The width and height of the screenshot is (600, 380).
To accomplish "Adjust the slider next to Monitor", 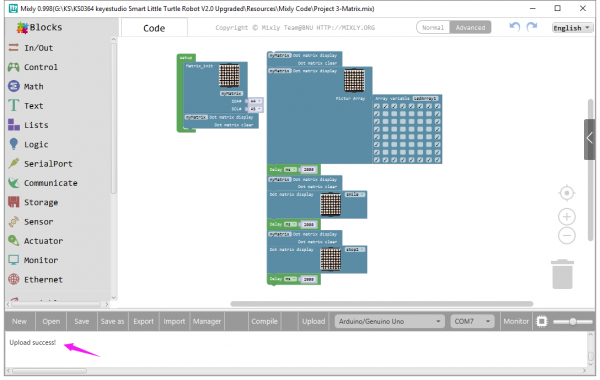I will pyautogui.click(x=572, y=321).
